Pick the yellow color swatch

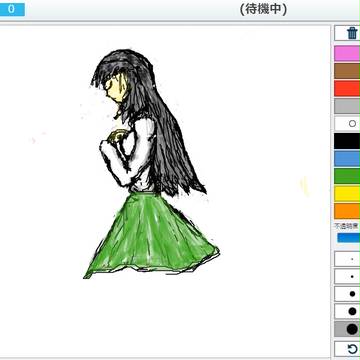point(347,194)
